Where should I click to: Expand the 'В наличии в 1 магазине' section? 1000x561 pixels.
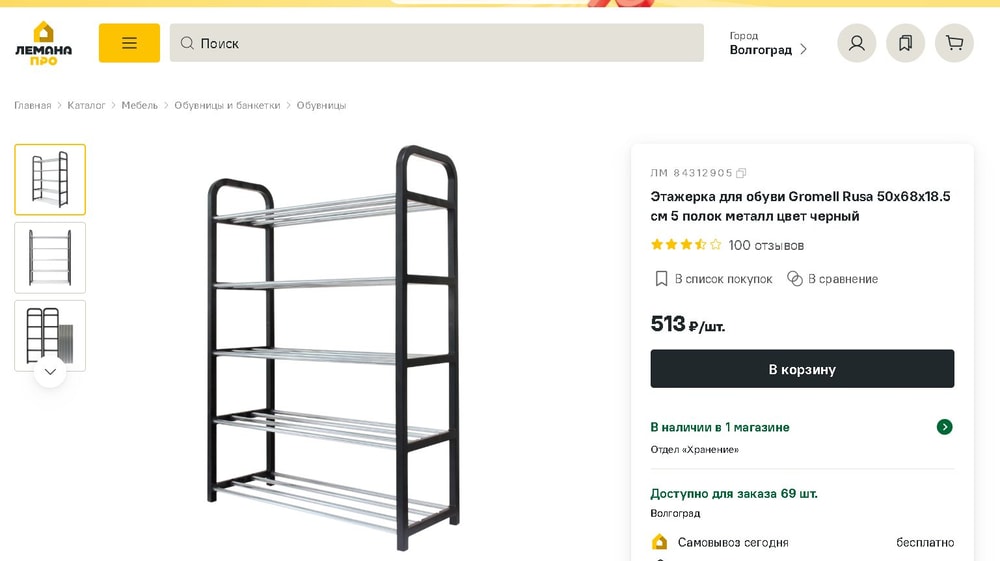[x=720, y=427]
